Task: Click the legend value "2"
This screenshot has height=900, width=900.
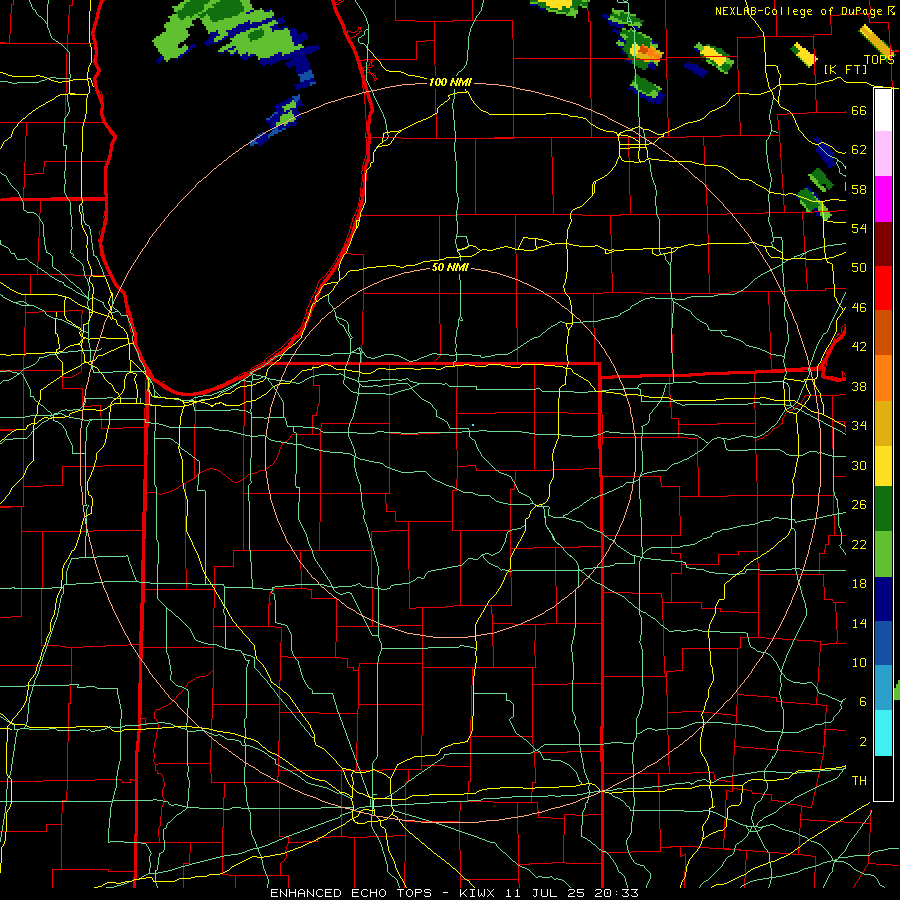Action: coord(863,742)
